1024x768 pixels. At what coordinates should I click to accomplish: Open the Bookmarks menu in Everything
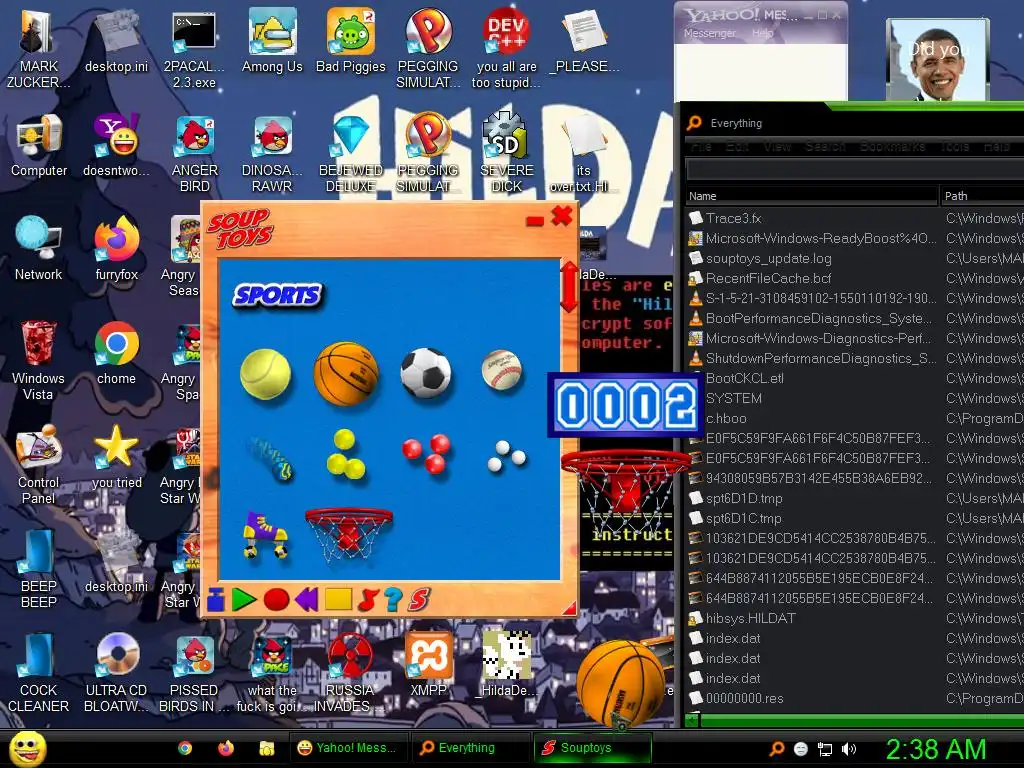892,146
